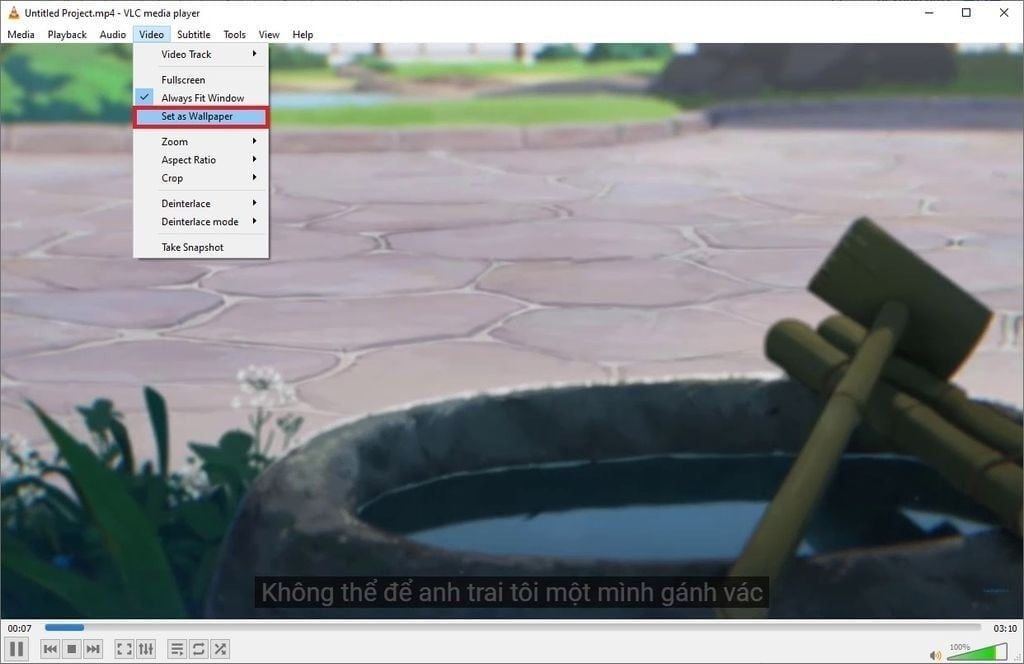
Task: Enter fullscreen via the fullscreen icon
Action: (124, 648)
